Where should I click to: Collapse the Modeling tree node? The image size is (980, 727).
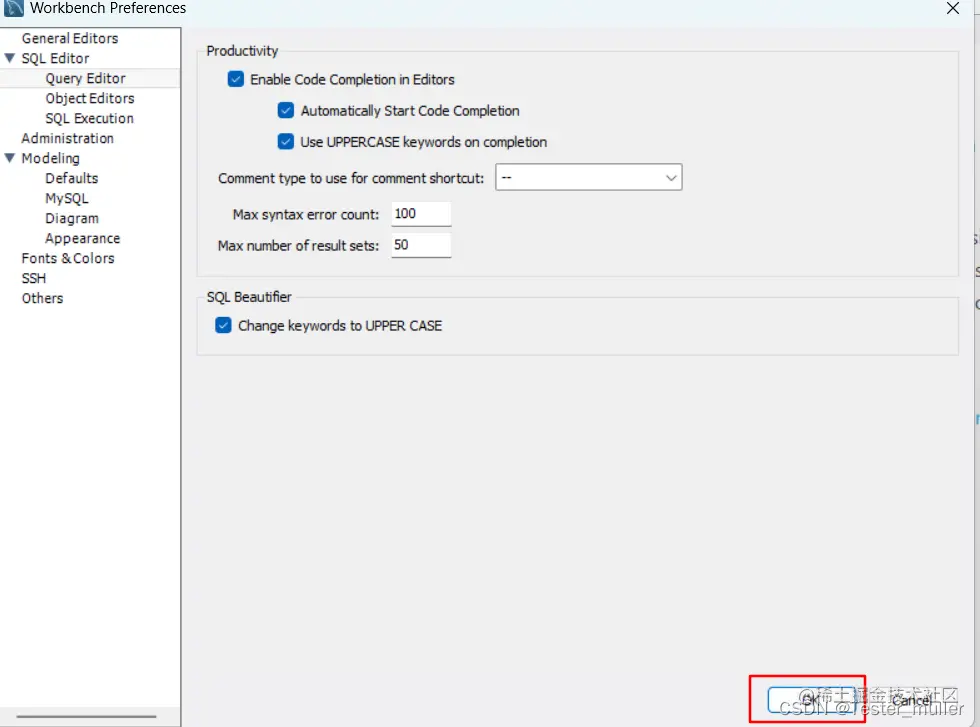click(9, 158)
